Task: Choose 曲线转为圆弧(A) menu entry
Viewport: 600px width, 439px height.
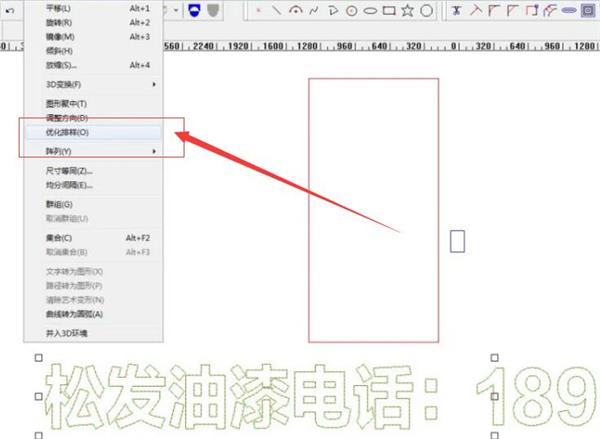Action: tap(94, 314)
